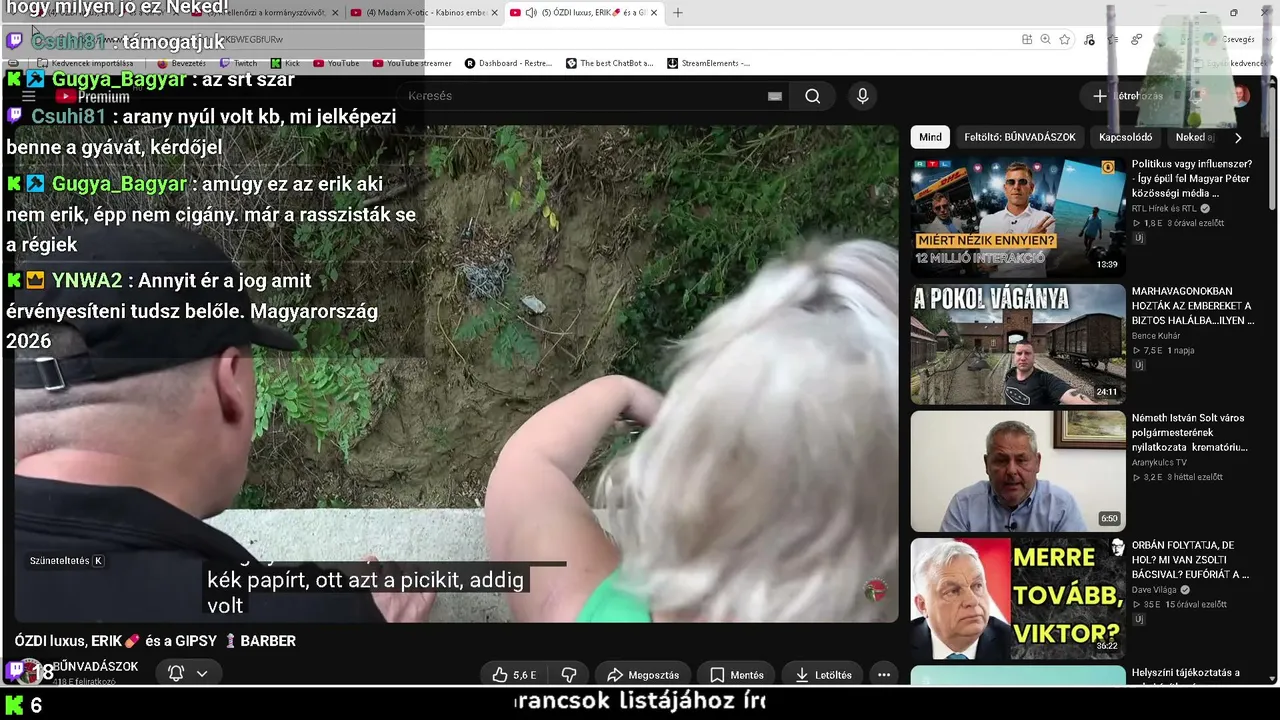Dislike the video with thumbs-down icon
The height and width of the screenshot is (720, 1280).
pyautogui.click(x=569, y=675)
